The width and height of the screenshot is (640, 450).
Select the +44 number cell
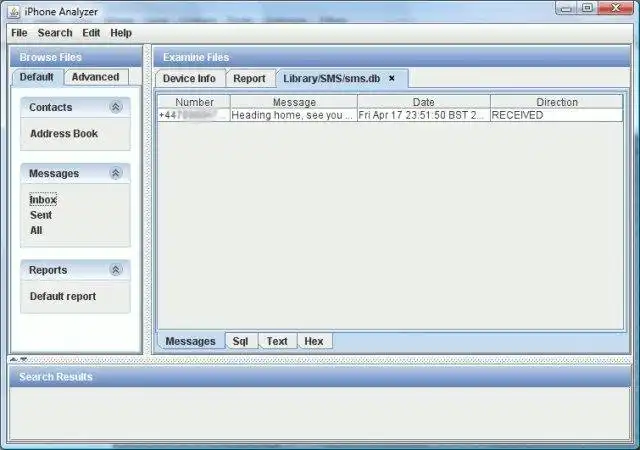coord(194,115)
